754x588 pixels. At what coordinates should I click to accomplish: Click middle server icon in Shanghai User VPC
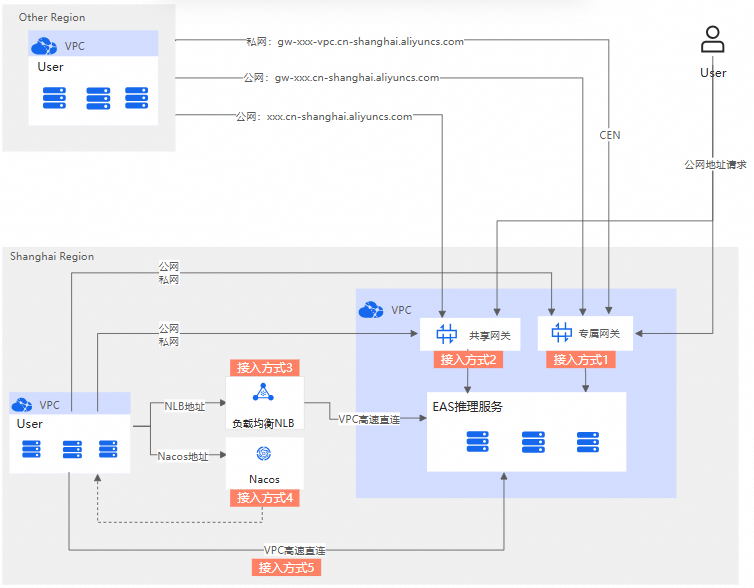pos(72,449)
